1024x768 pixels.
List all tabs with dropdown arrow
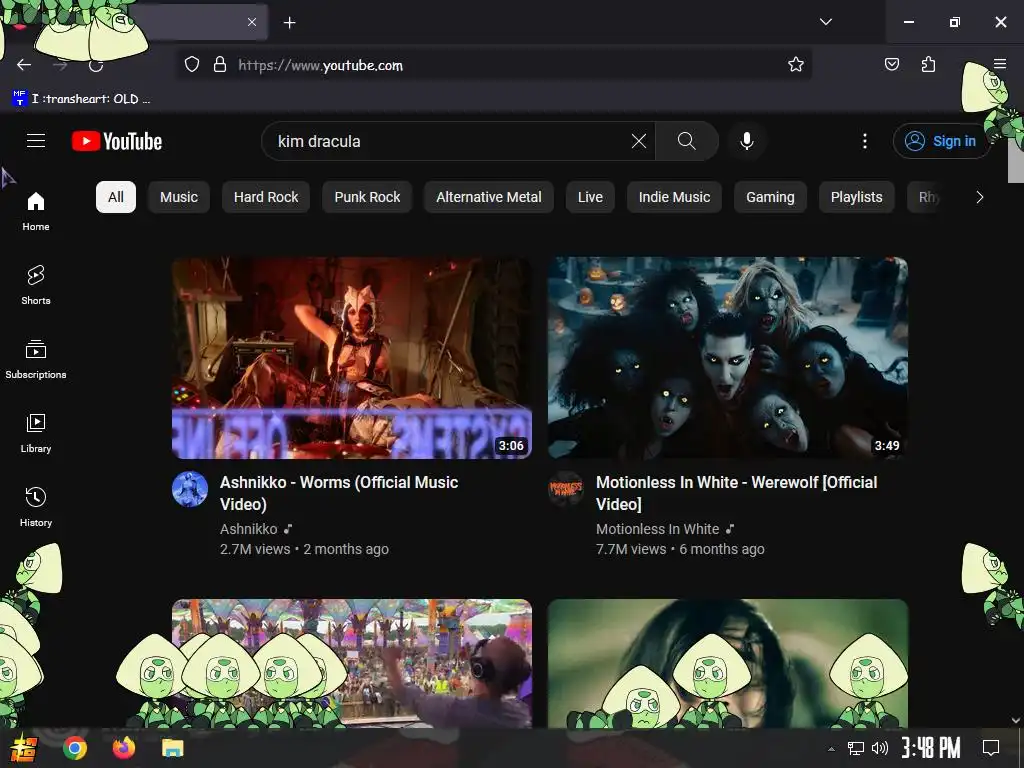click(x=826, y=22)
